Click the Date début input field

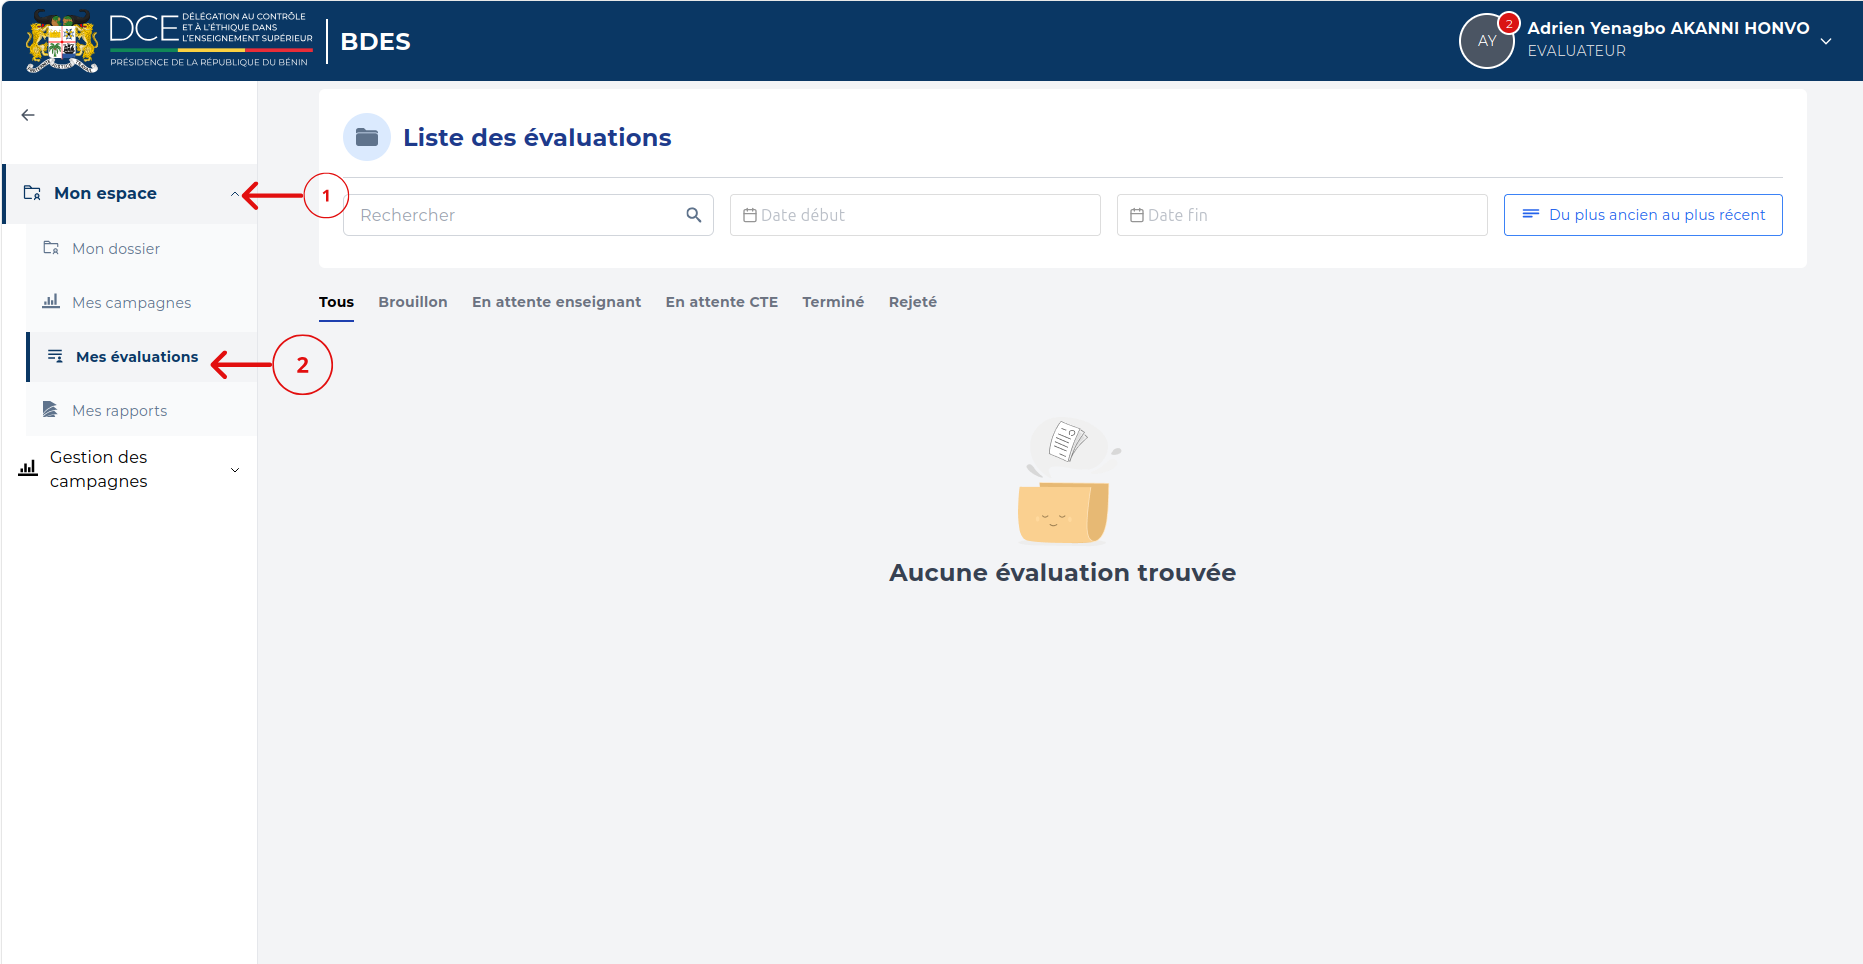[x=915, y=215]
